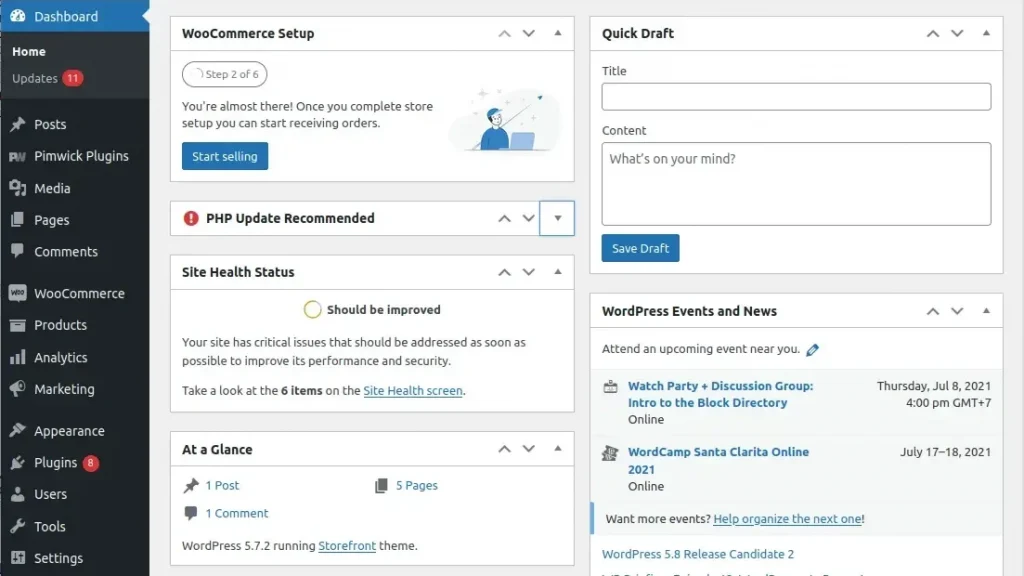
Task: Click the Marketing megaphone icon
Action: click(18, 389)
